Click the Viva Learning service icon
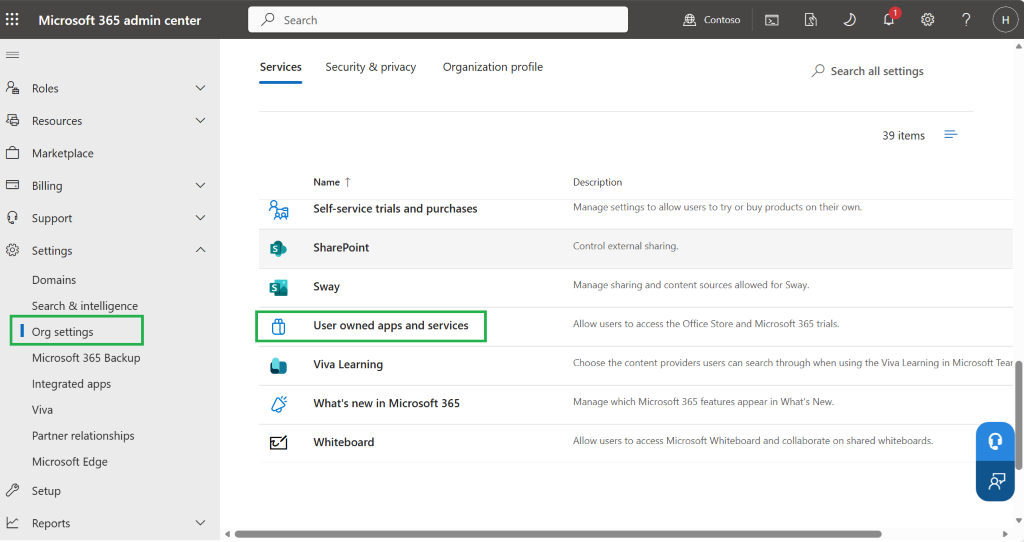 click(x=279, y=365)
